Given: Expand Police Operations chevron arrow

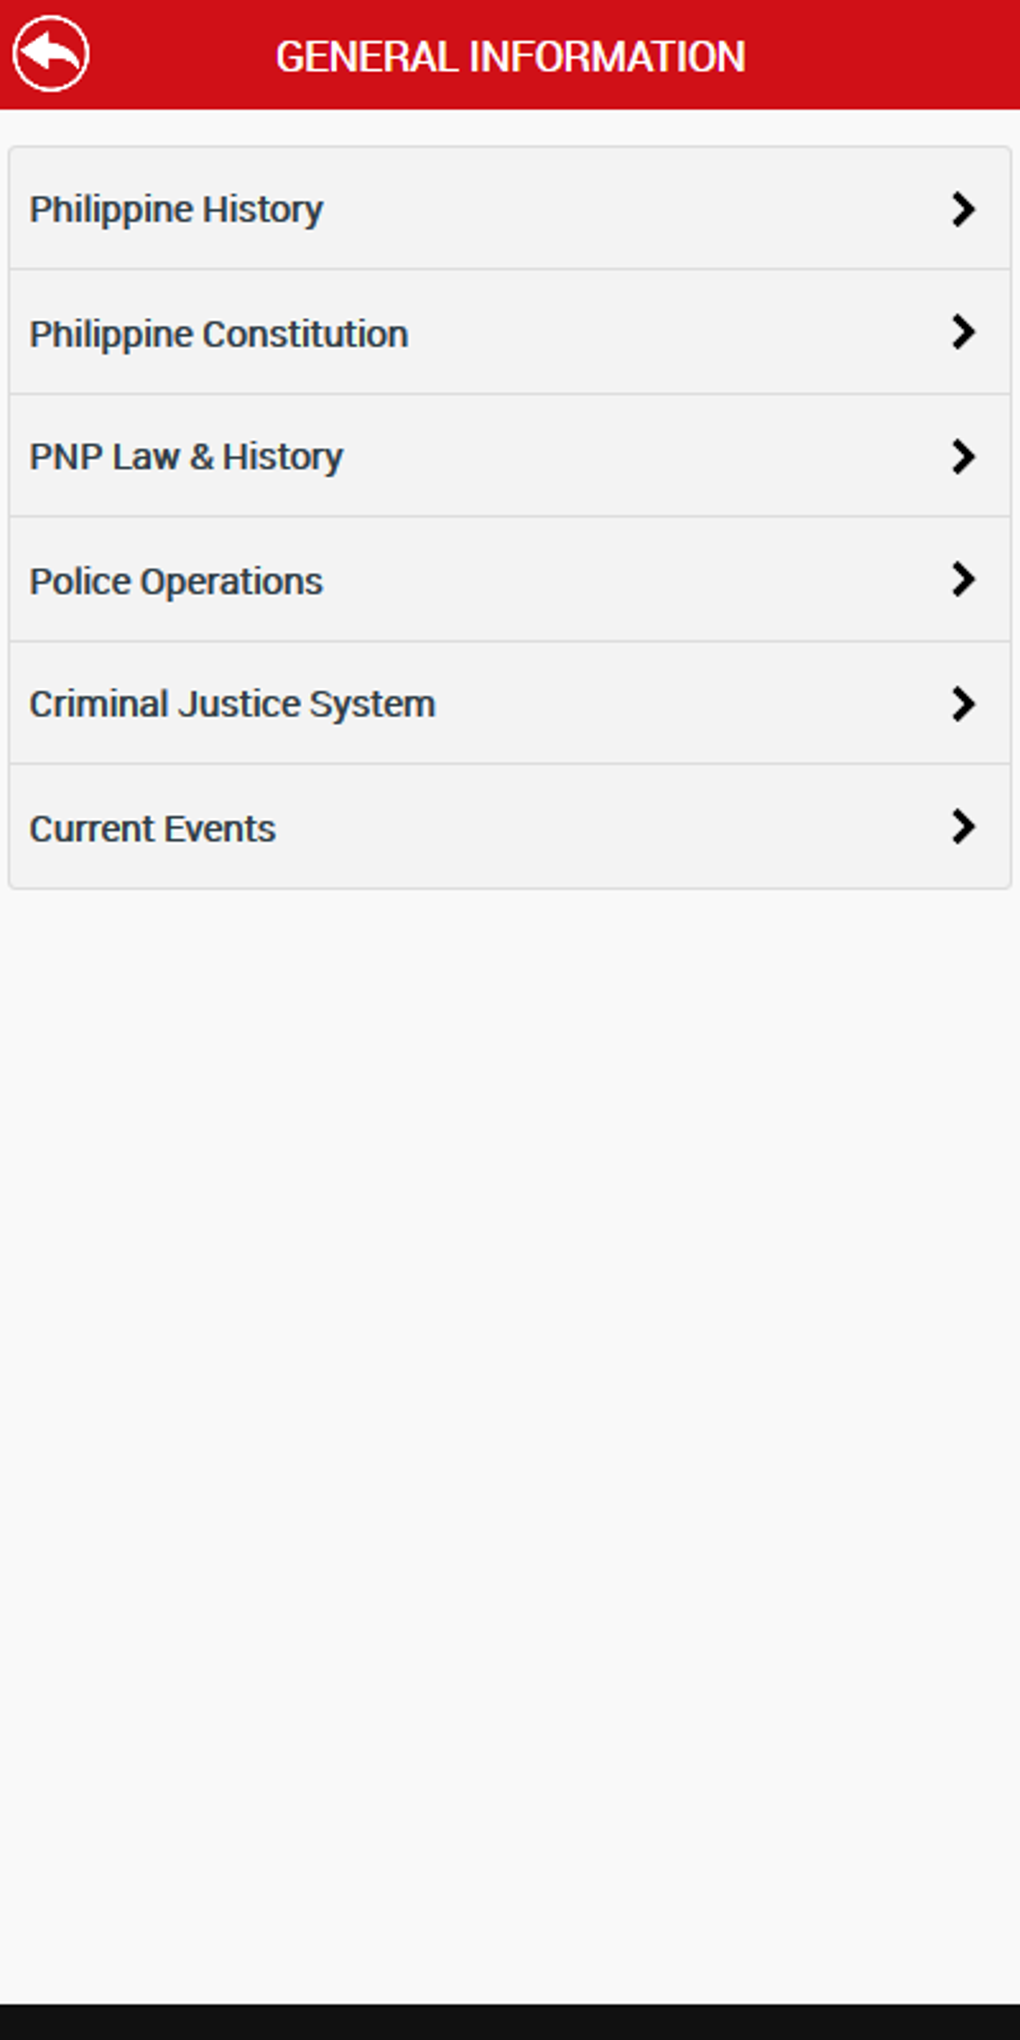Looking at the screenshot, I should pos(963,578).
